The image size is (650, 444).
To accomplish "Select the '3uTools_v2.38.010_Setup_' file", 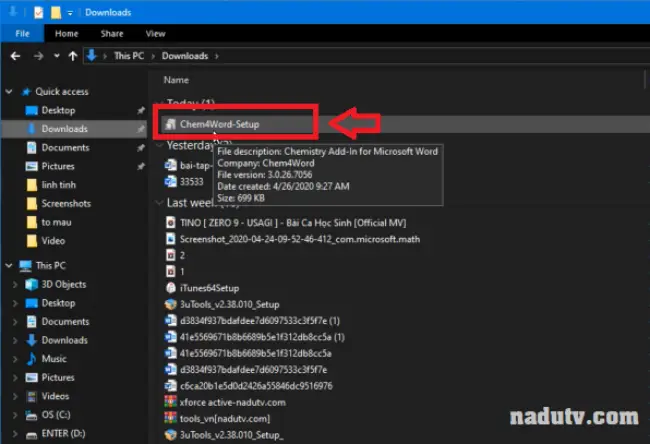I will pyautogui.click(x=232, y=435).
